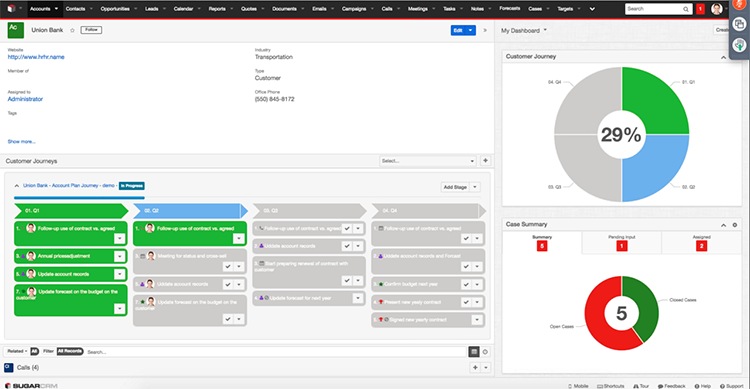Open Case Summary gear settings
Image resolution: width=750 pixels, height=389 pixels.
coord(735,225)
